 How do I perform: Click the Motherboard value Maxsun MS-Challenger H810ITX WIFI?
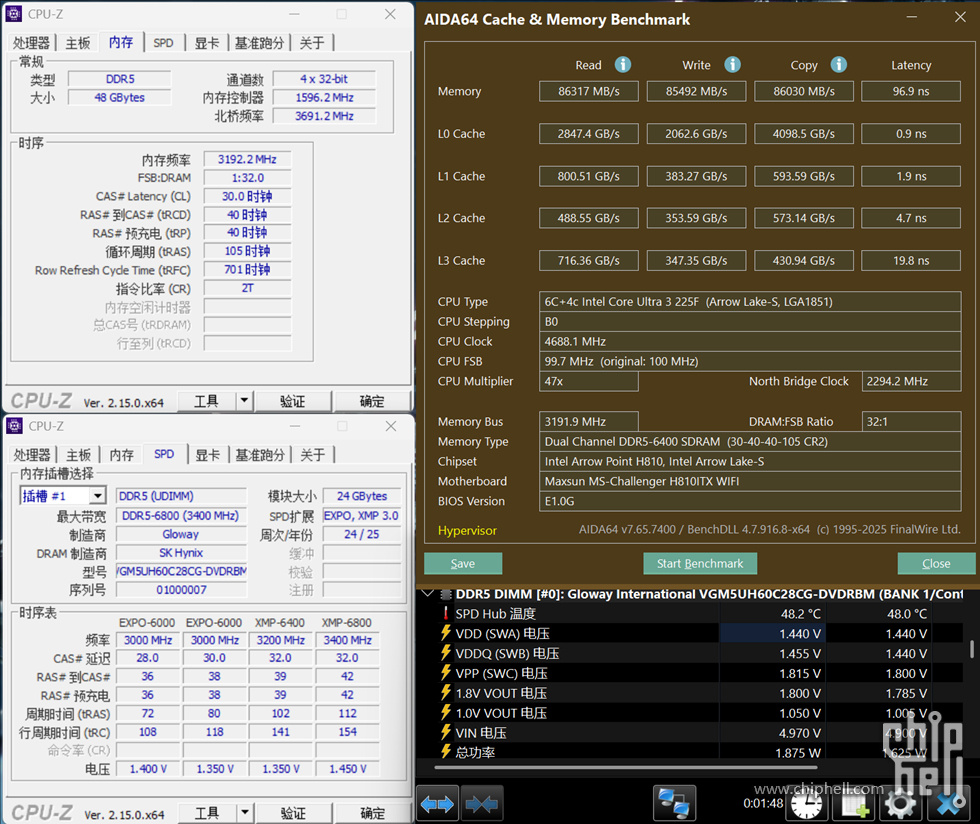coord(750,481)
